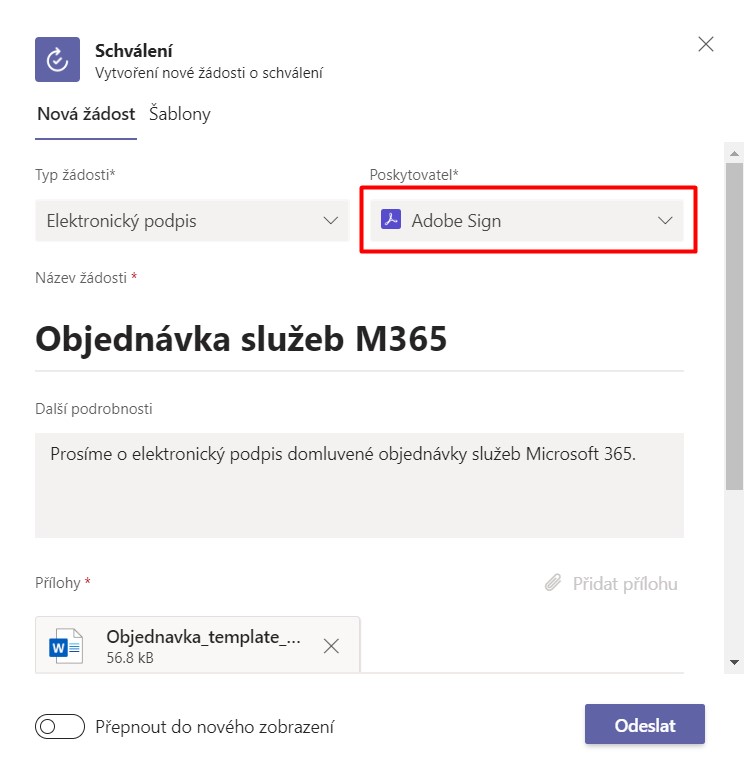Screen dimensions: 744x768
Task: Click the scrollbar up arrow
Action: pyautogui.click(x=734, y=154)
